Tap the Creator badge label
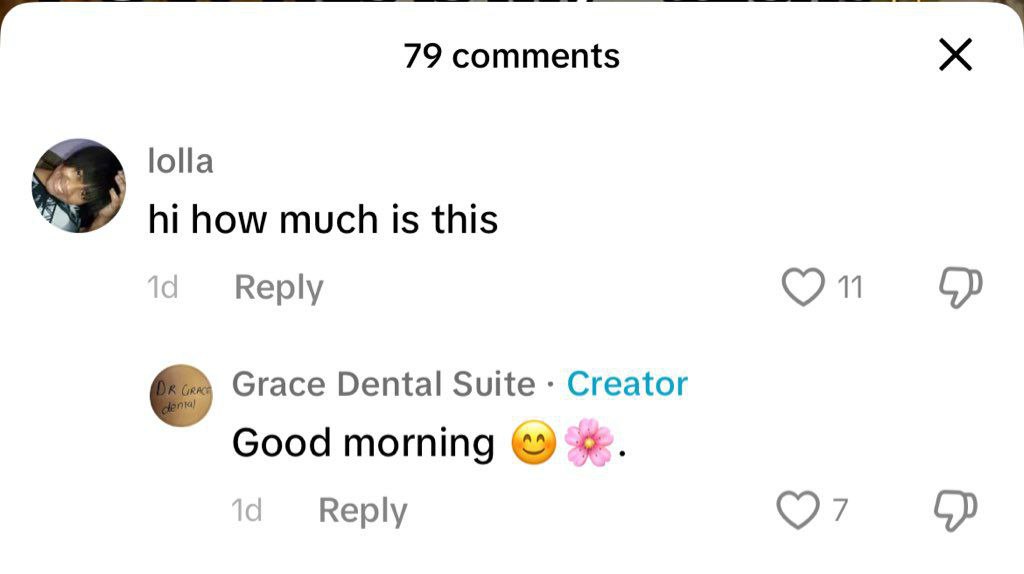Viewport: 1024px width, 574px height. (627, 384)
